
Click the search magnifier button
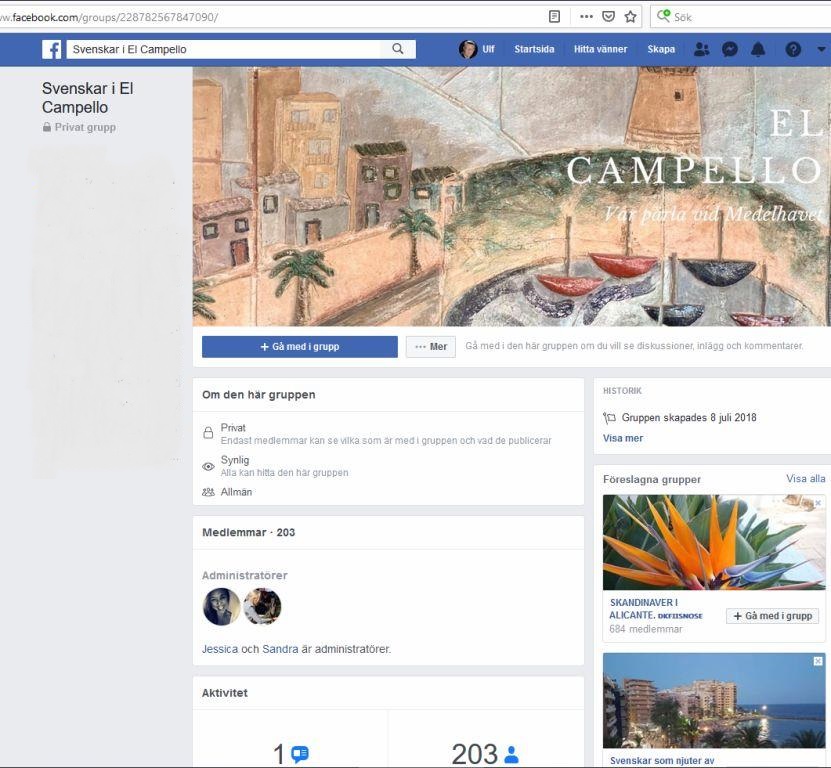397,49
